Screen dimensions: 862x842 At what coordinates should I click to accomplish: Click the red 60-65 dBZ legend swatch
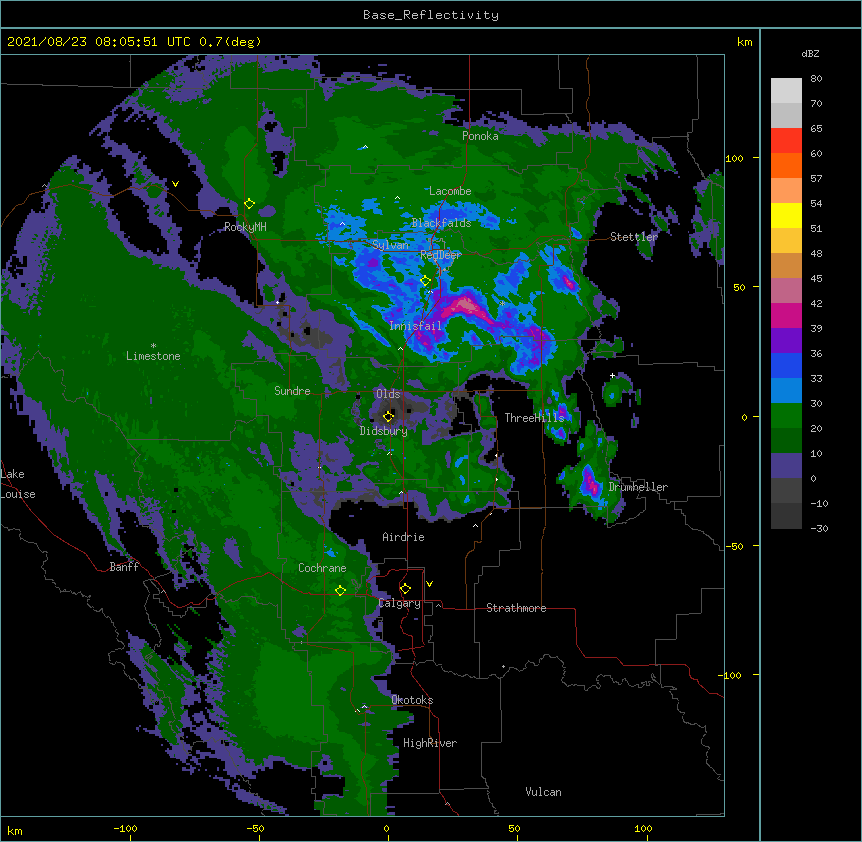[x=786, y=141]
